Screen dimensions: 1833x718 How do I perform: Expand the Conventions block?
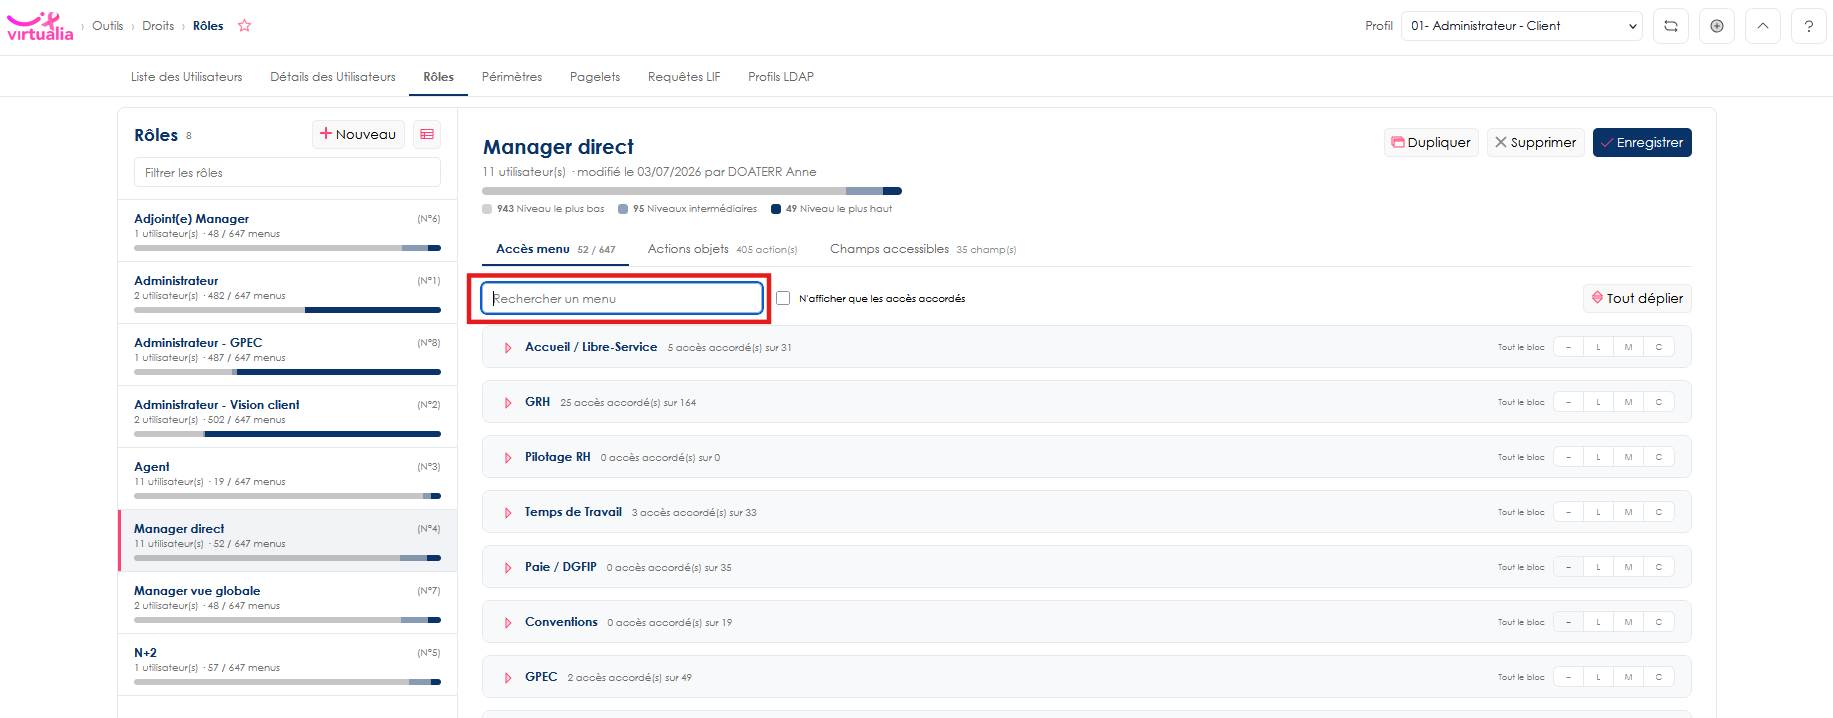508,623
